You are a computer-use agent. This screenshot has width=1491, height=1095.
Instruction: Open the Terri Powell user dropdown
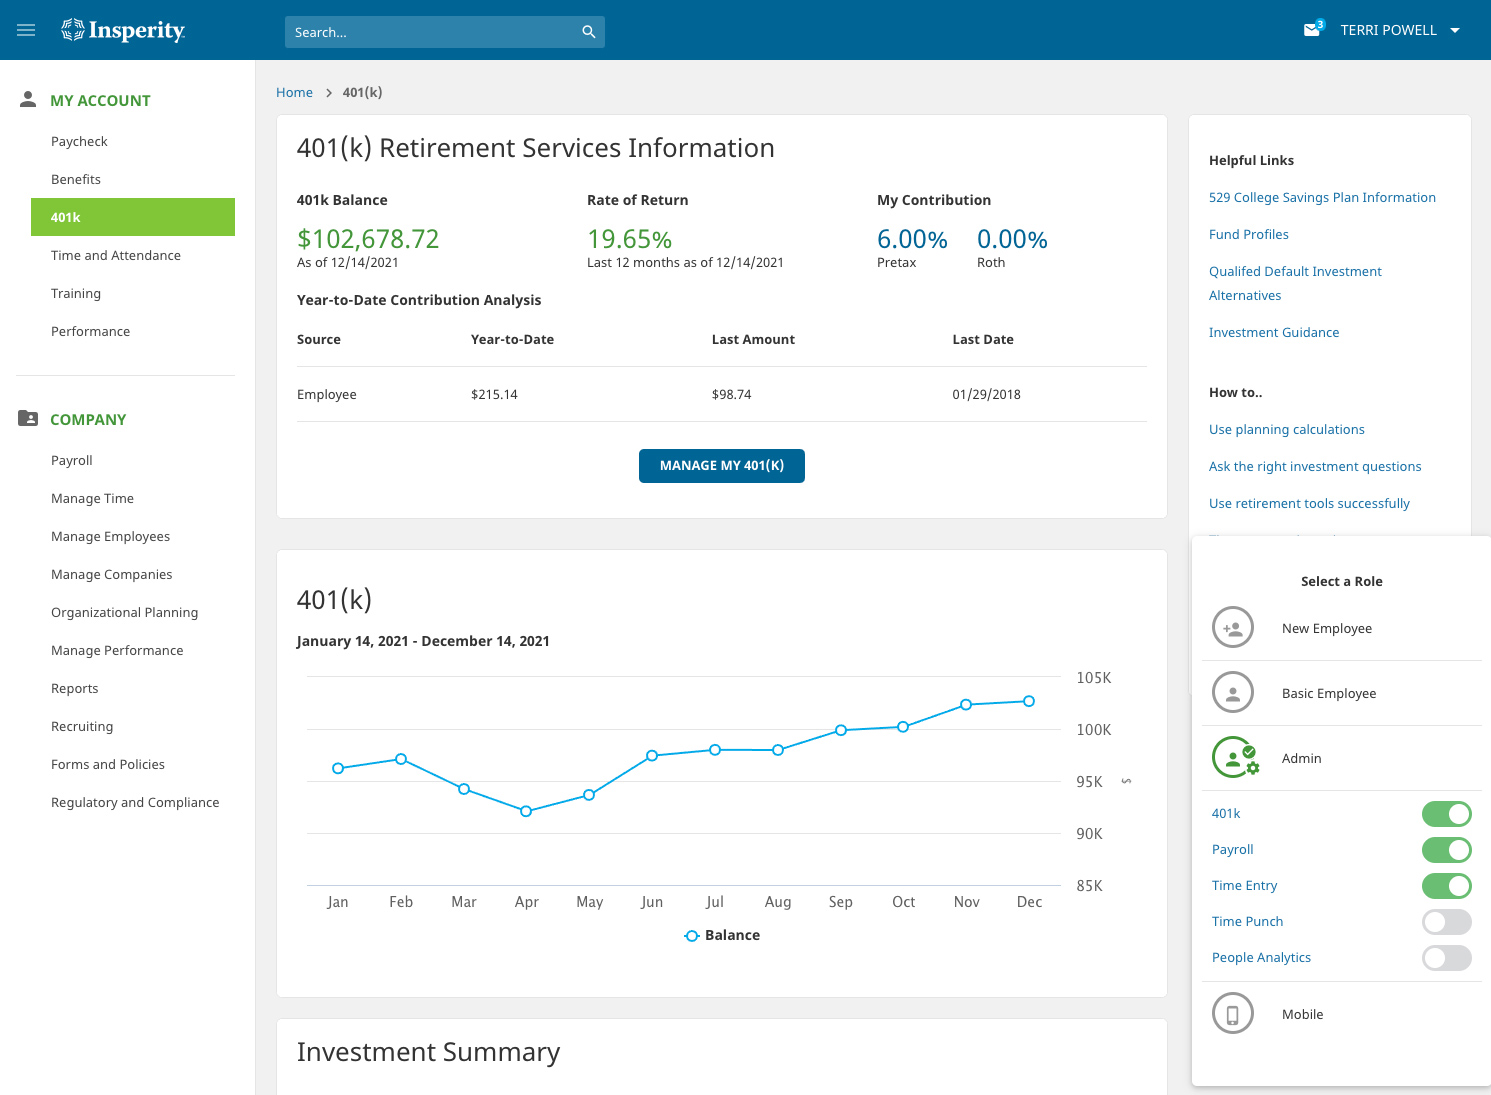tap(1400, 30)
